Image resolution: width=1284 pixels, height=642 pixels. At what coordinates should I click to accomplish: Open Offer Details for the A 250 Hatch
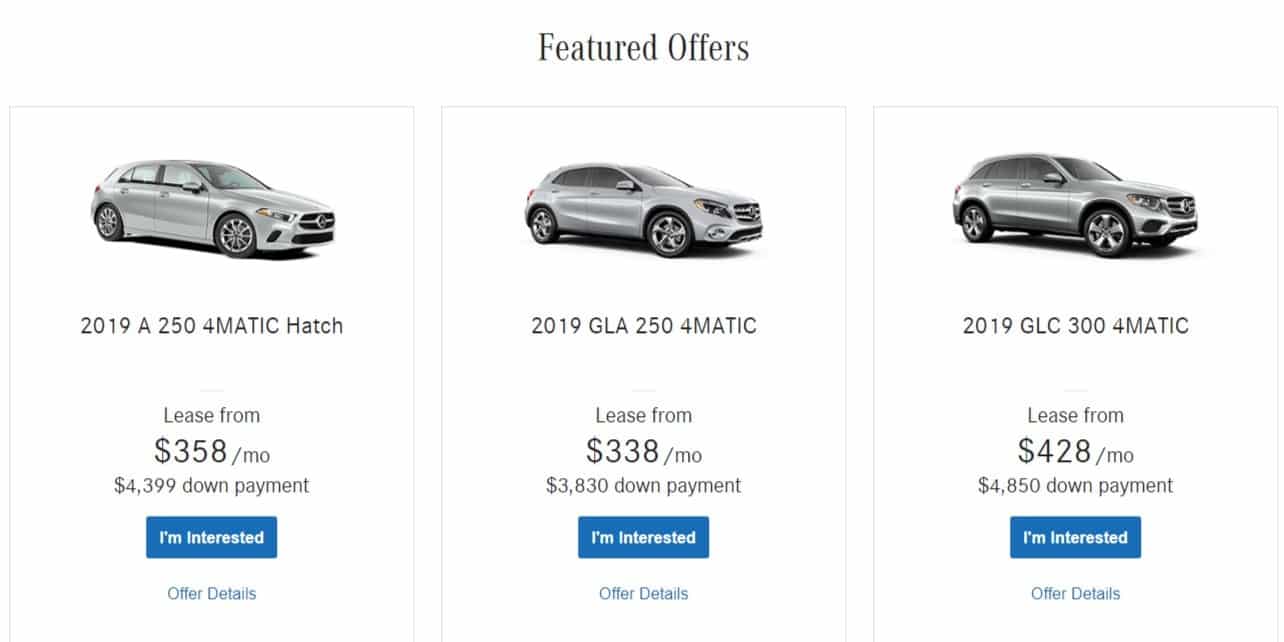point(211,593)
